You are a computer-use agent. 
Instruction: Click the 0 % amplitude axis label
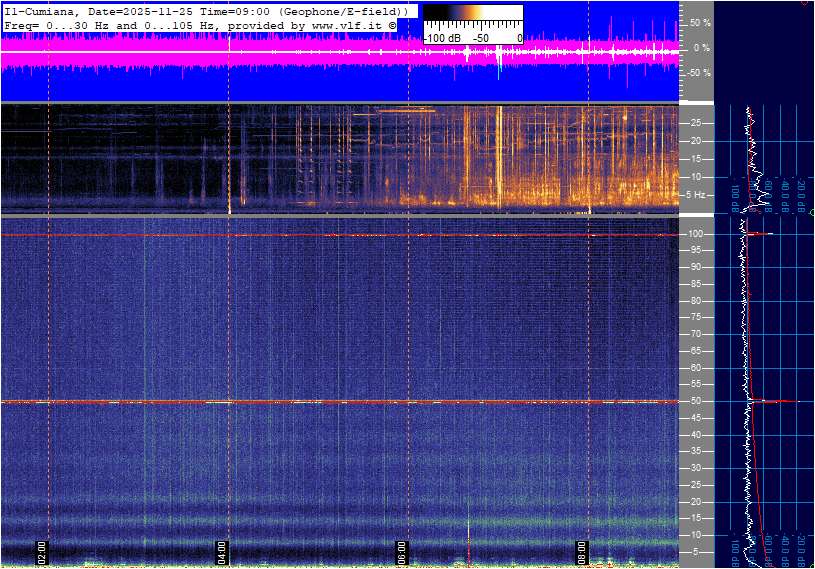[702, 48]
